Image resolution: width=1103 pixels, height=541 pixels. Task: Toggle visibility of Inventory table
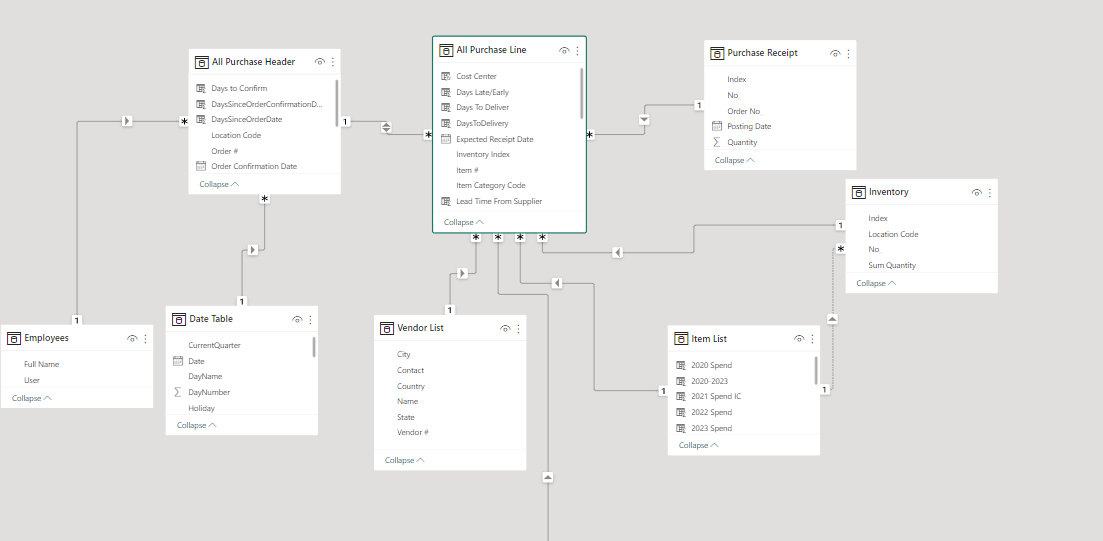pos(976,193)
